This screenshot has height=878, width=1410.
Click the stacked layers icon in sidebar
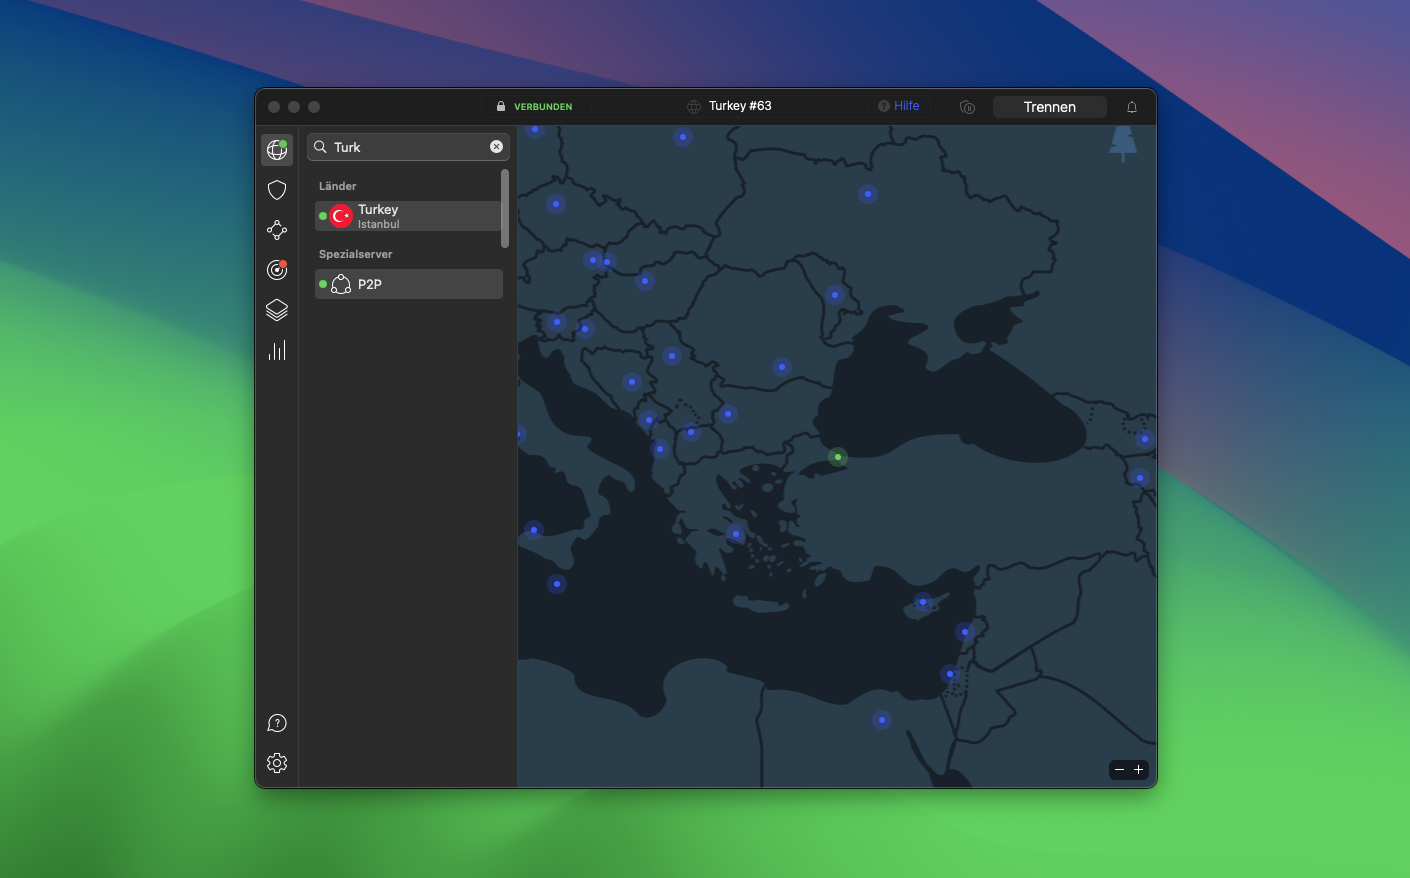click(x=277, y=310)
